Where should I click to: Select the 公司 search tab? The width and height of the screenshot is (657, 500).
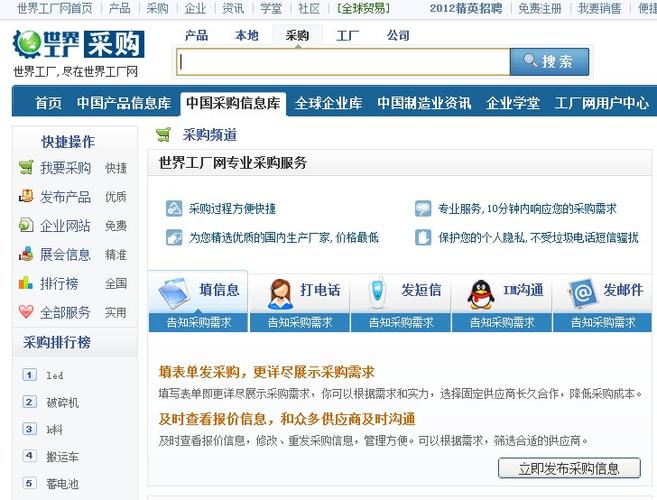[x=398, y=36]
